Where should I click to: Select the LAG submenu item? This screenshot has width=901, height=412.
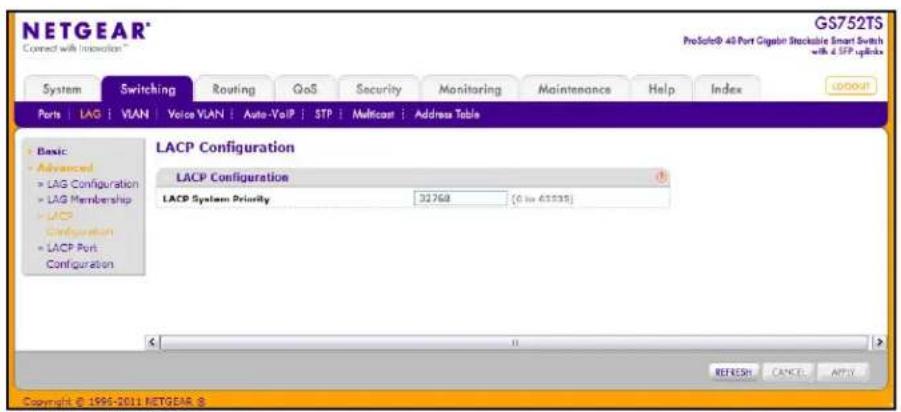tap(90, 114)
